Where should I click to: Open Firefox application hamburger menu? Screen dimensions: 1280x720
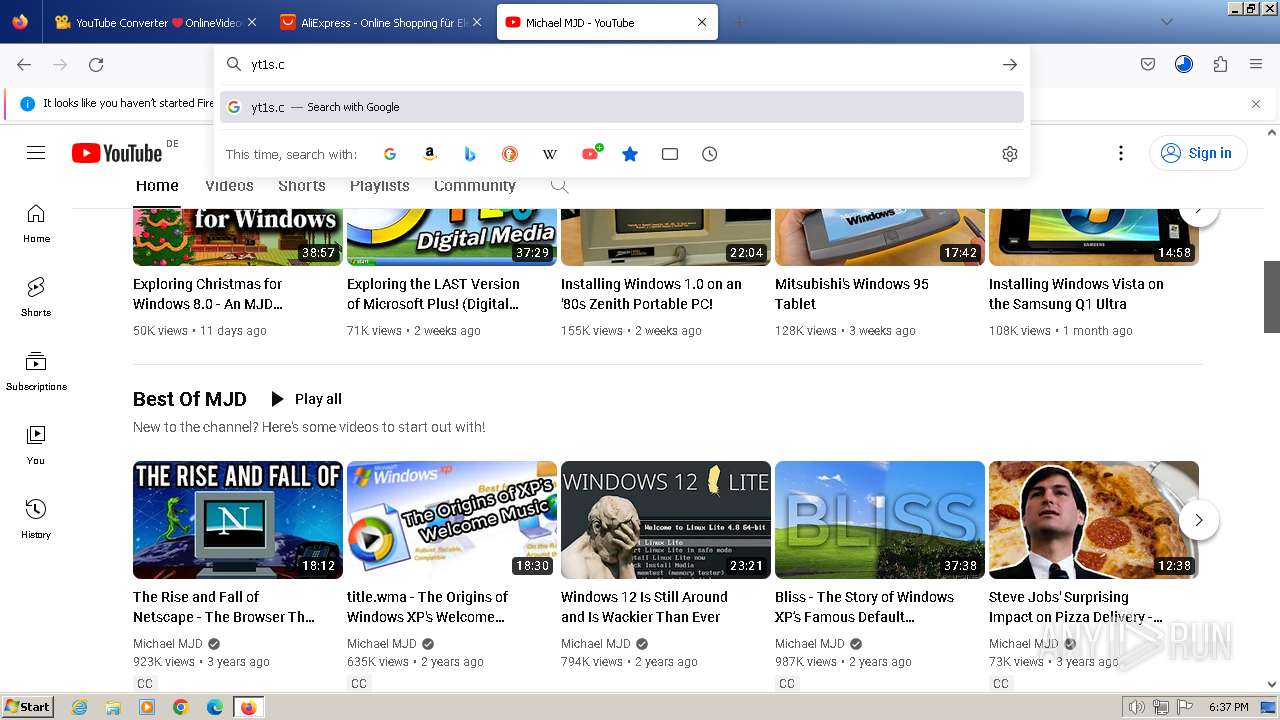[1256, 64]
